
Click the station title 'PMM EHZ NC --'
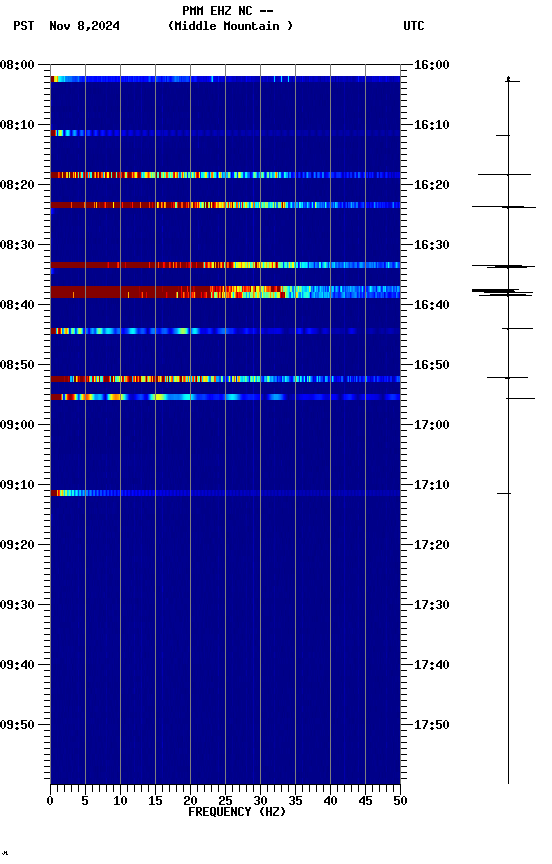pyautogui.click(x=228, y=11)
